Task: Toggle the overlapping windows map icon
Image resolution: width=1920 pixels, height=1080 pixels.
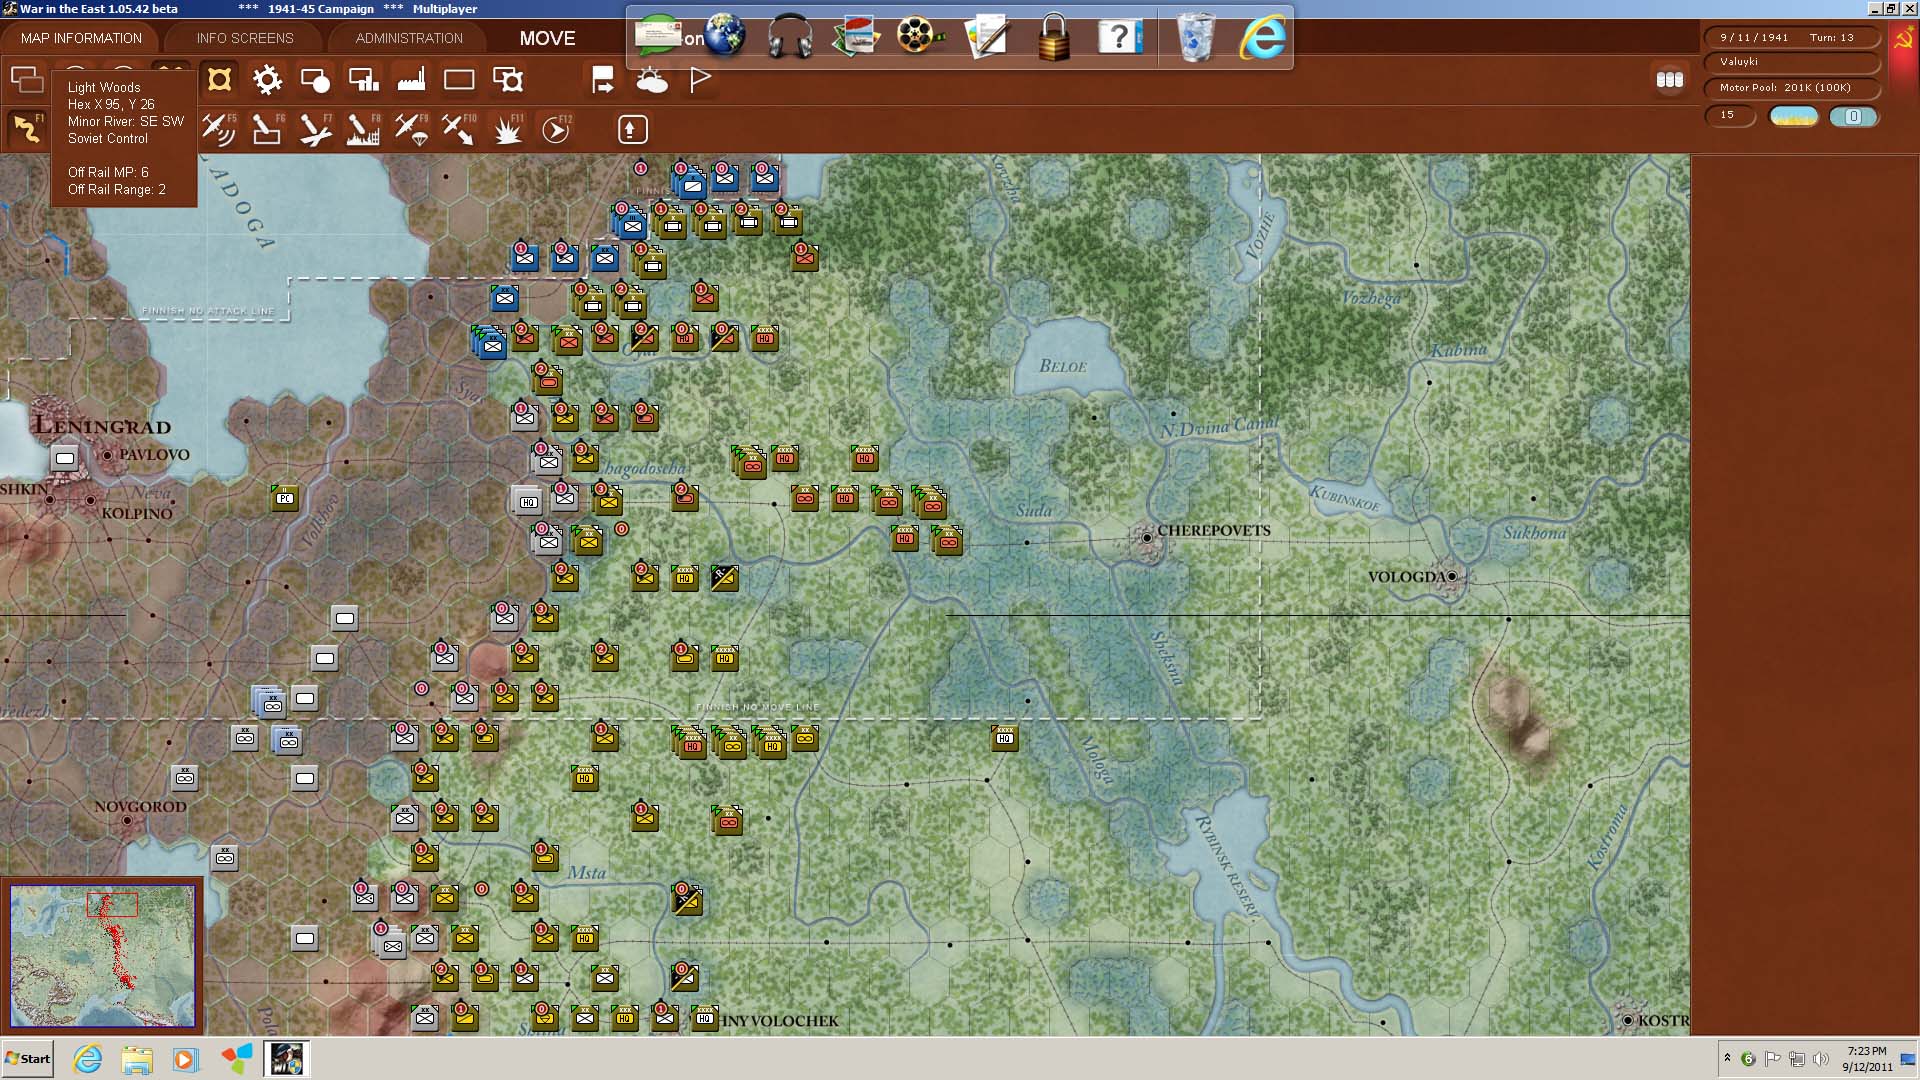Action: click(27, 79)
